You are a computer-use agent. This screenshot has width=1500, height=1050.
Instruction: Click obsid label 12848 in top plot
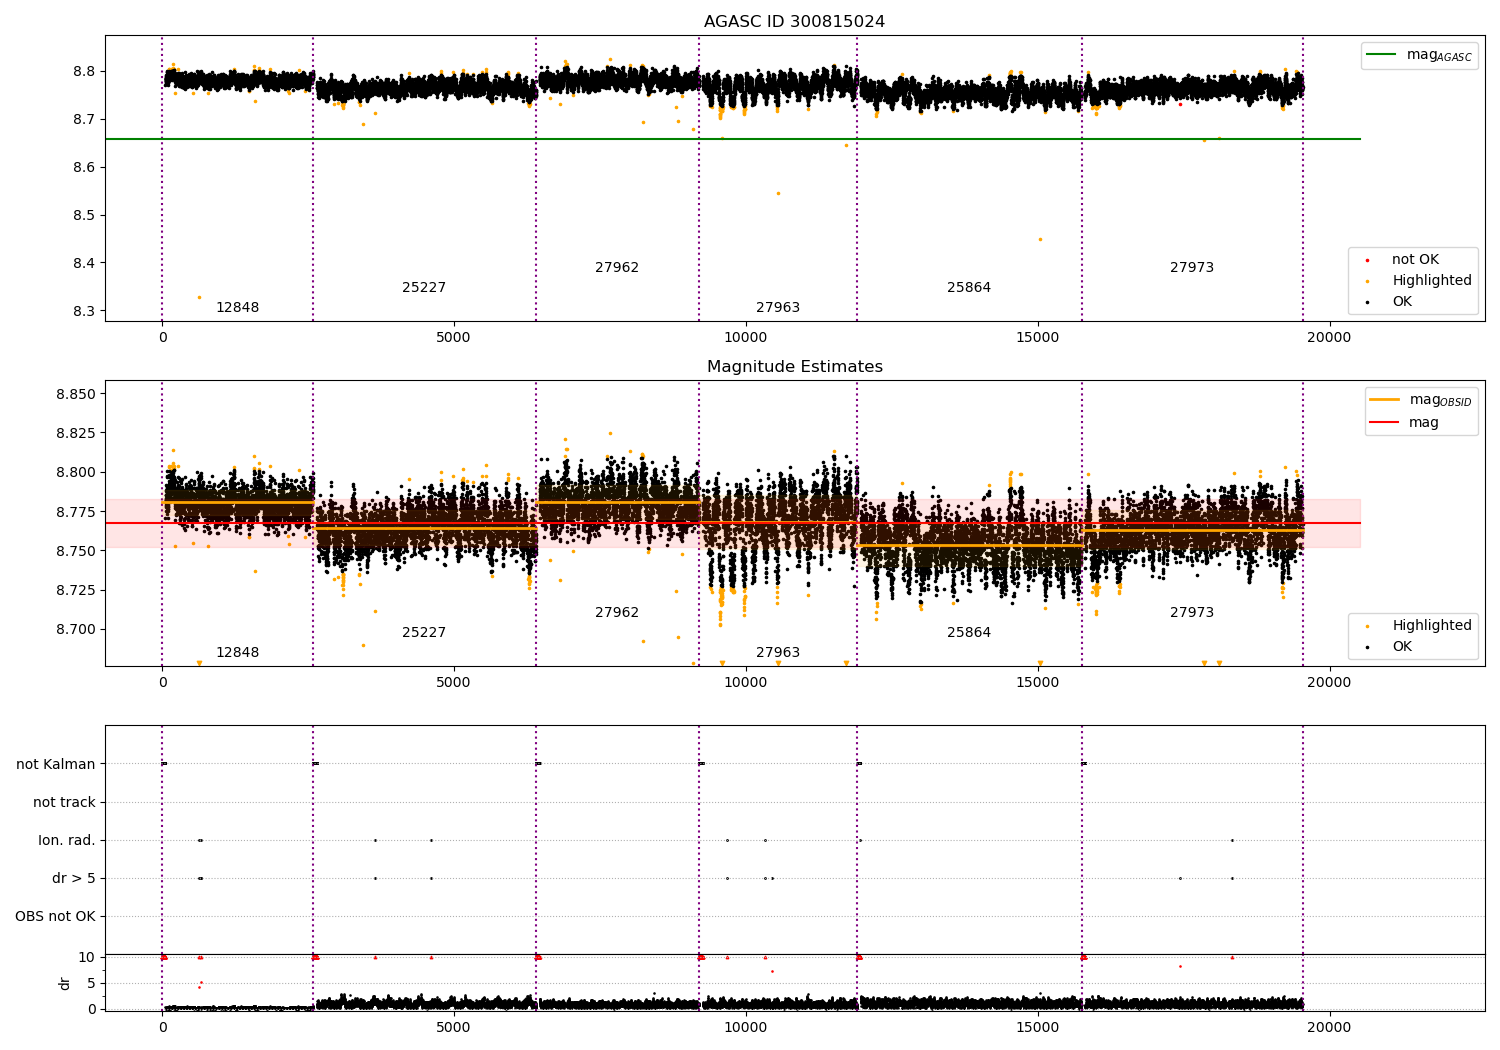[x=237, y=307]
